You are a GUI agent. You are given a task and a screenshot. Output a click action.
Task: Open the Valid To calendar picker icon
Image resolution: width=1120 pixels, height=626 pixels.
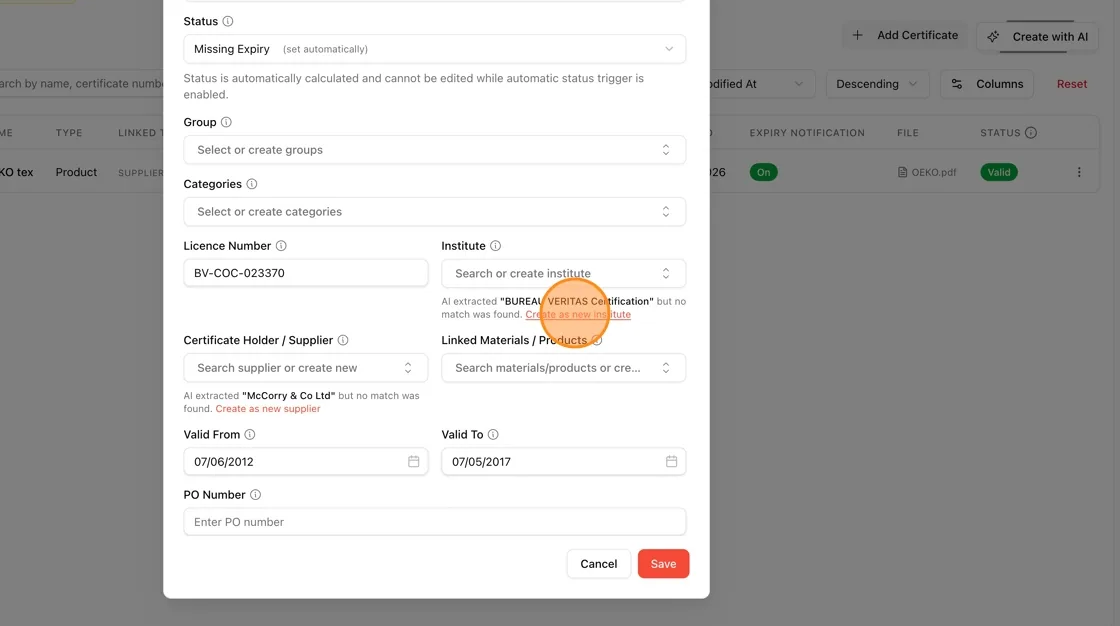coord(671,462)
